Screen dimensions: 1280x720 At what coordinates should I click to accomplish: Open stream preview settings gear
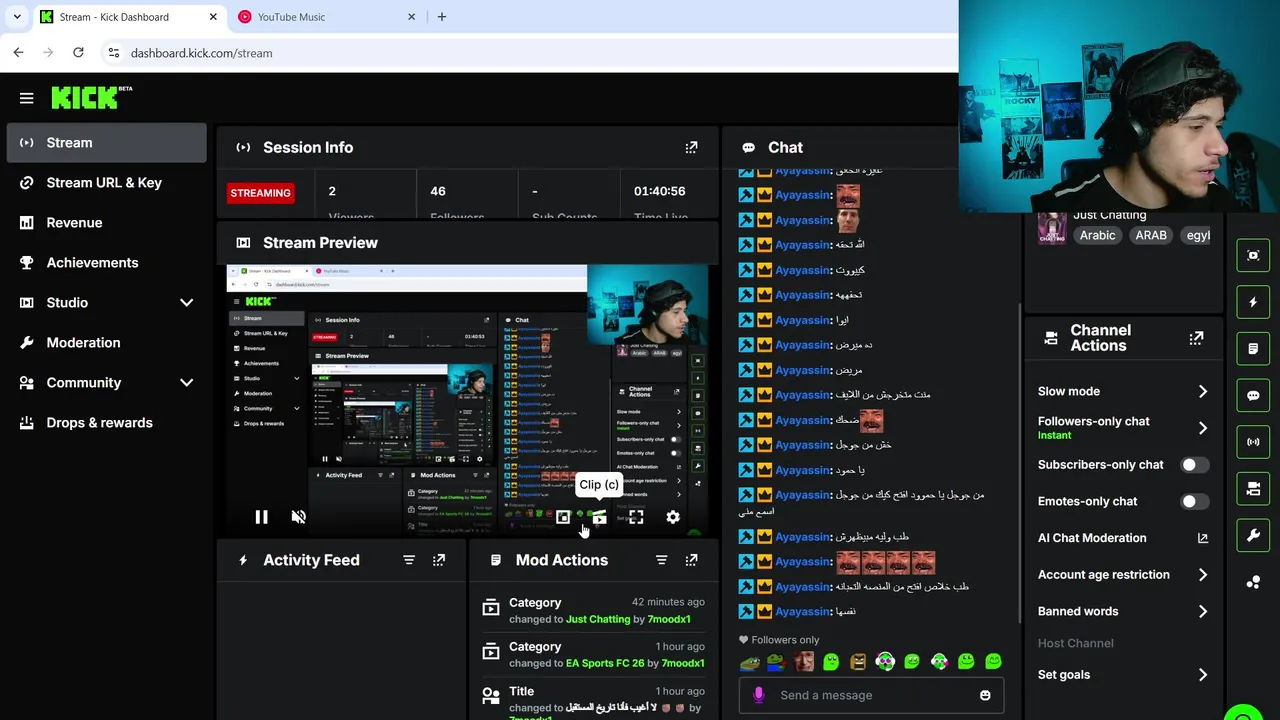coord(673,517)
